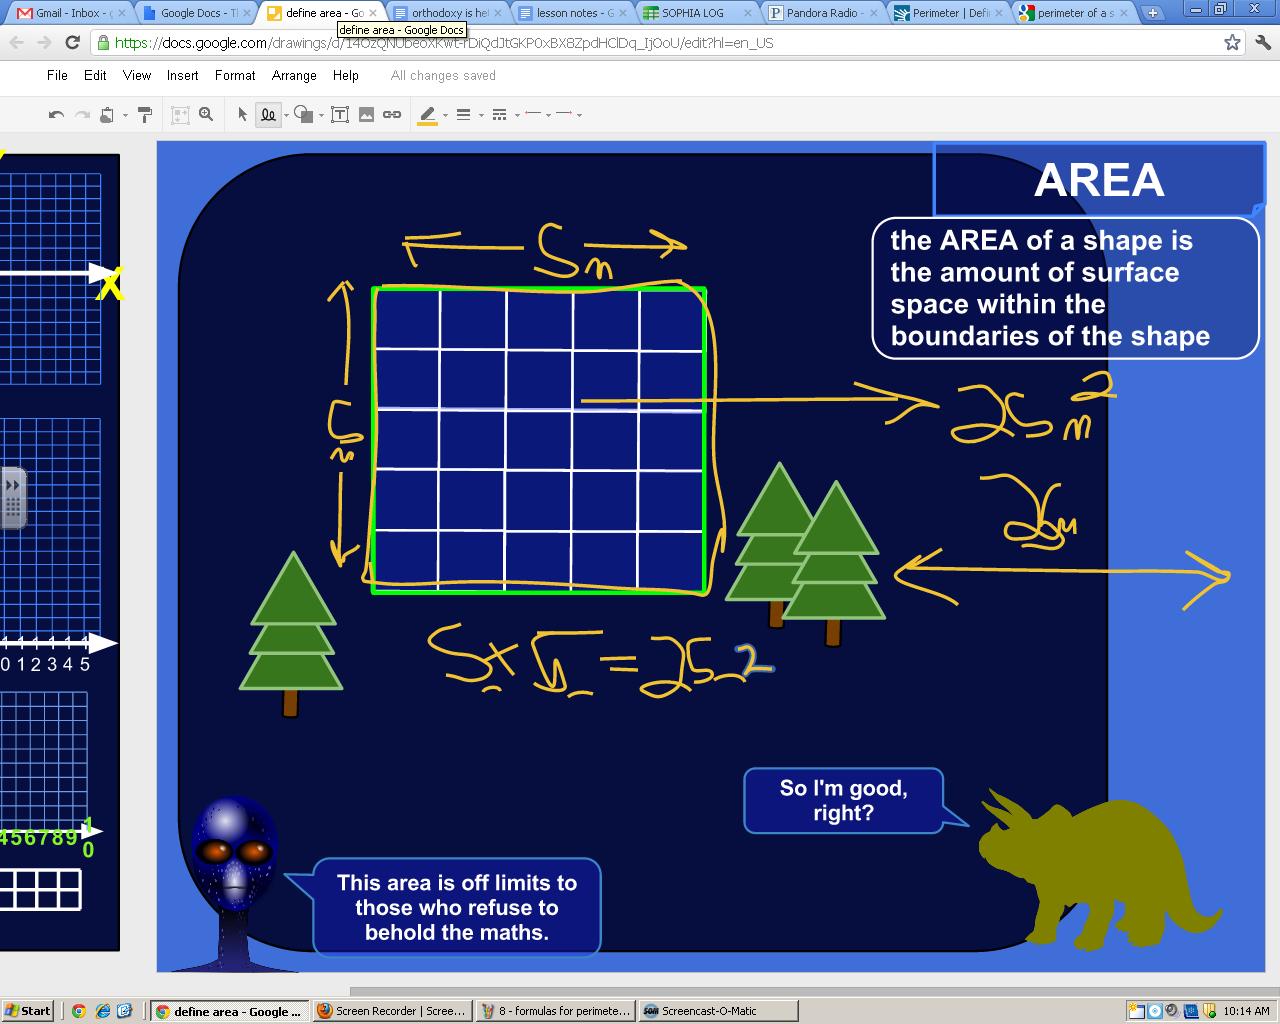Open the Arrange menu

tap(294, 76)
